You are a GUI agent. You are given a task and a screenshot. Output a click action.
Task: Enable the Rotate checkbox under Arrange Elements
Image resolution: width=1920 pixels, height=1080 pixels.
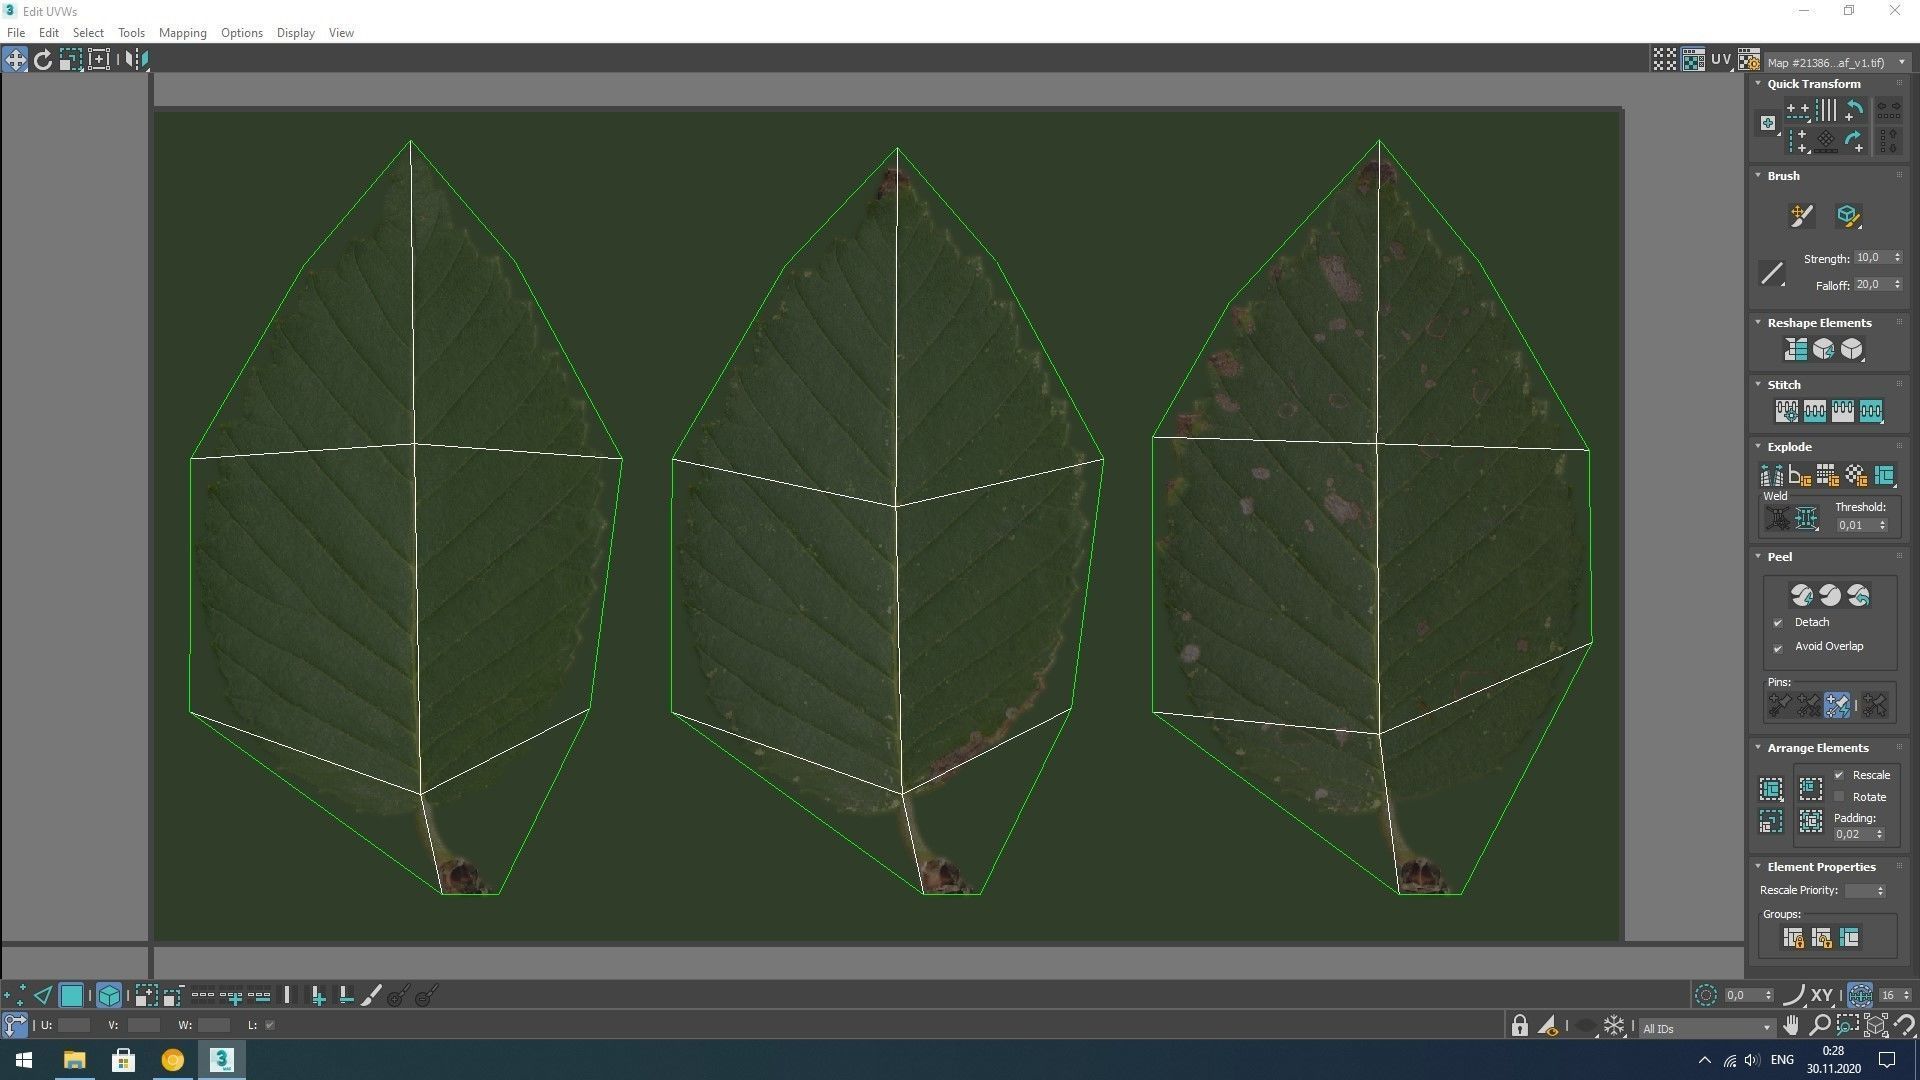(1839, 796)
